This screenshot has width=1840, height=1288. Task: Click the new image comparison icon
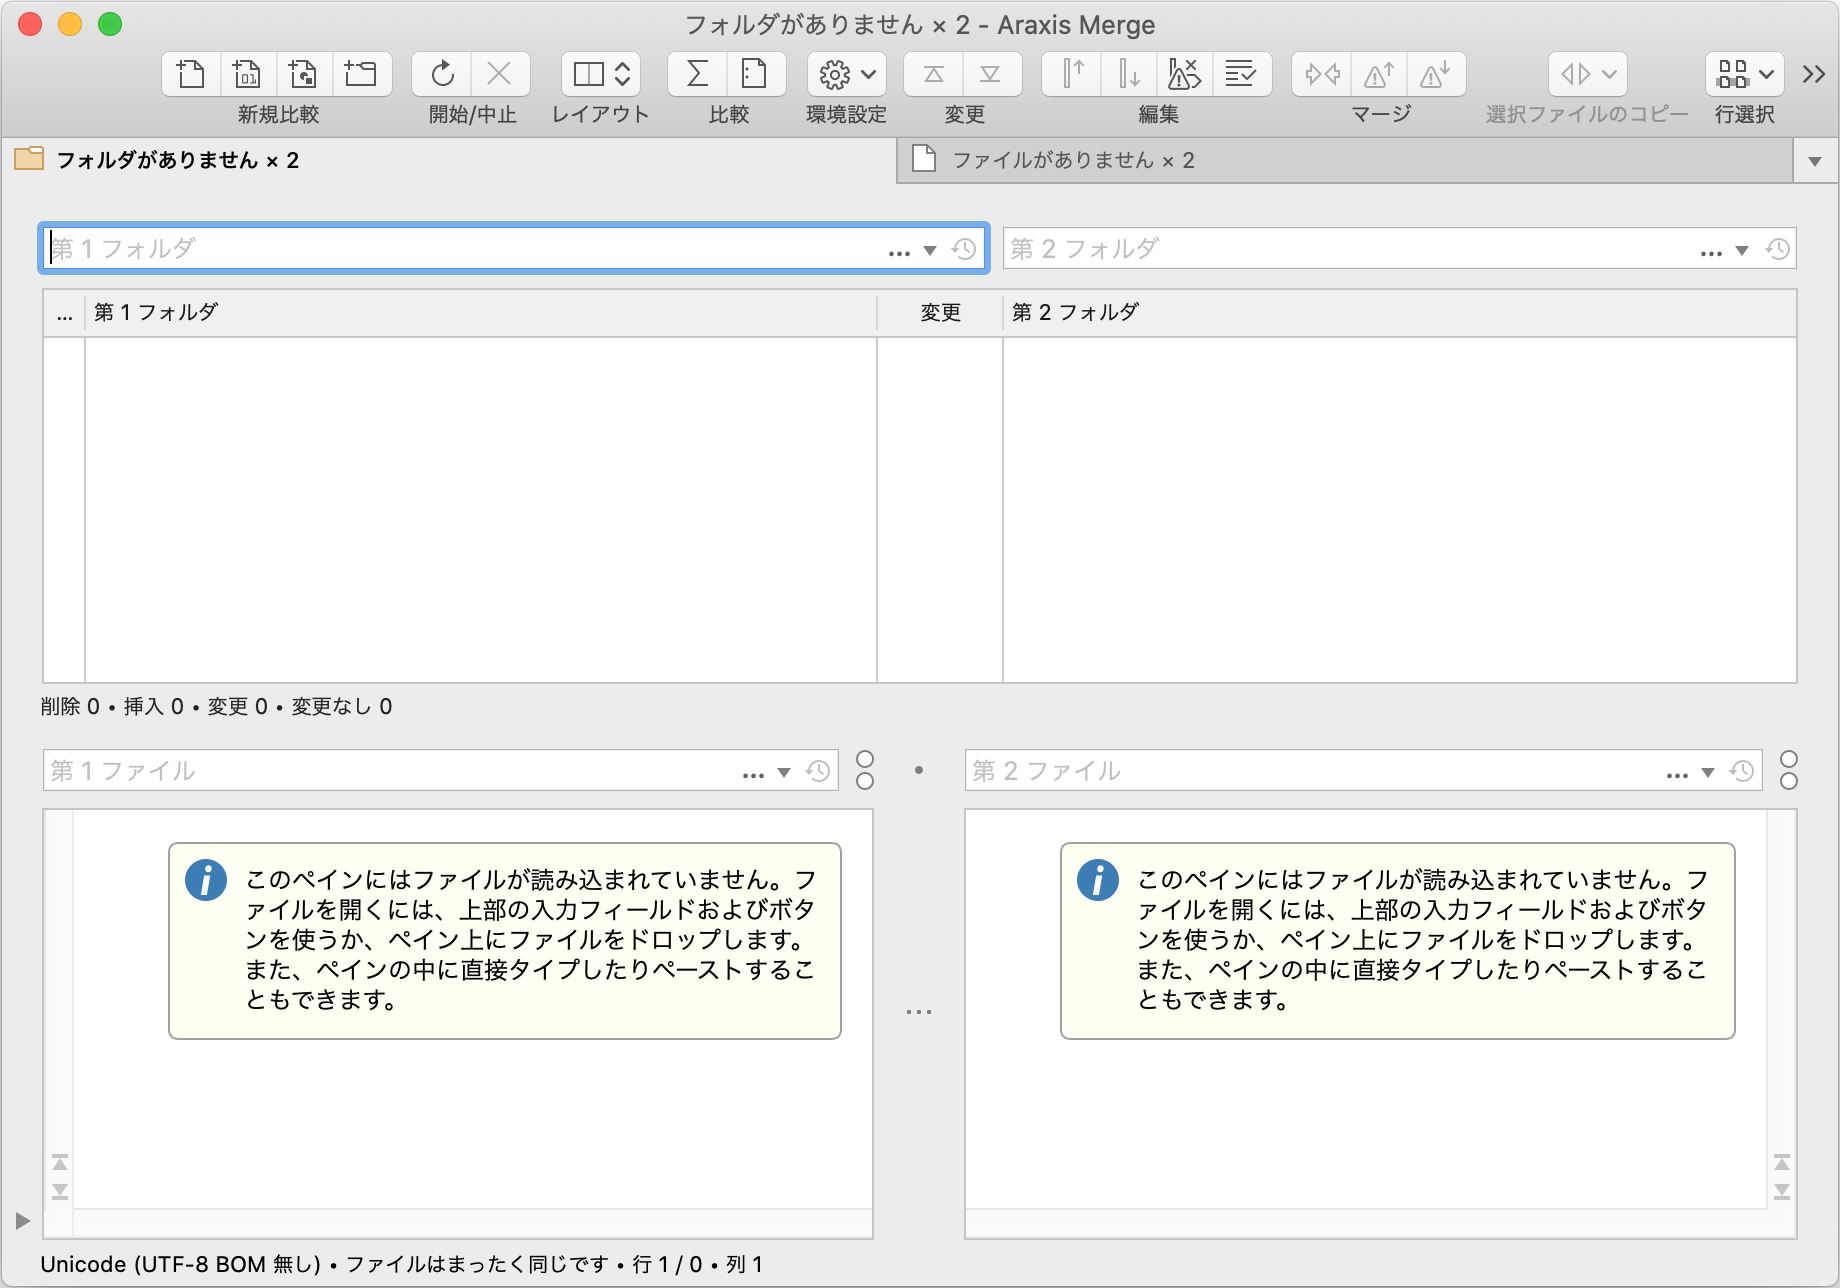303,74
